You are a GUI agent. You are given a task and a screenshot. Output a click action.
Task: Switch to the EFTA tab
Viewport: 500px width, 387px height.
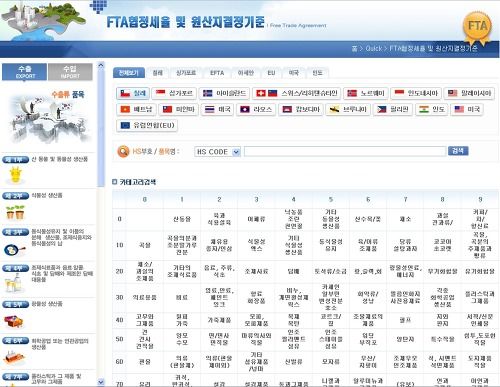217,73
